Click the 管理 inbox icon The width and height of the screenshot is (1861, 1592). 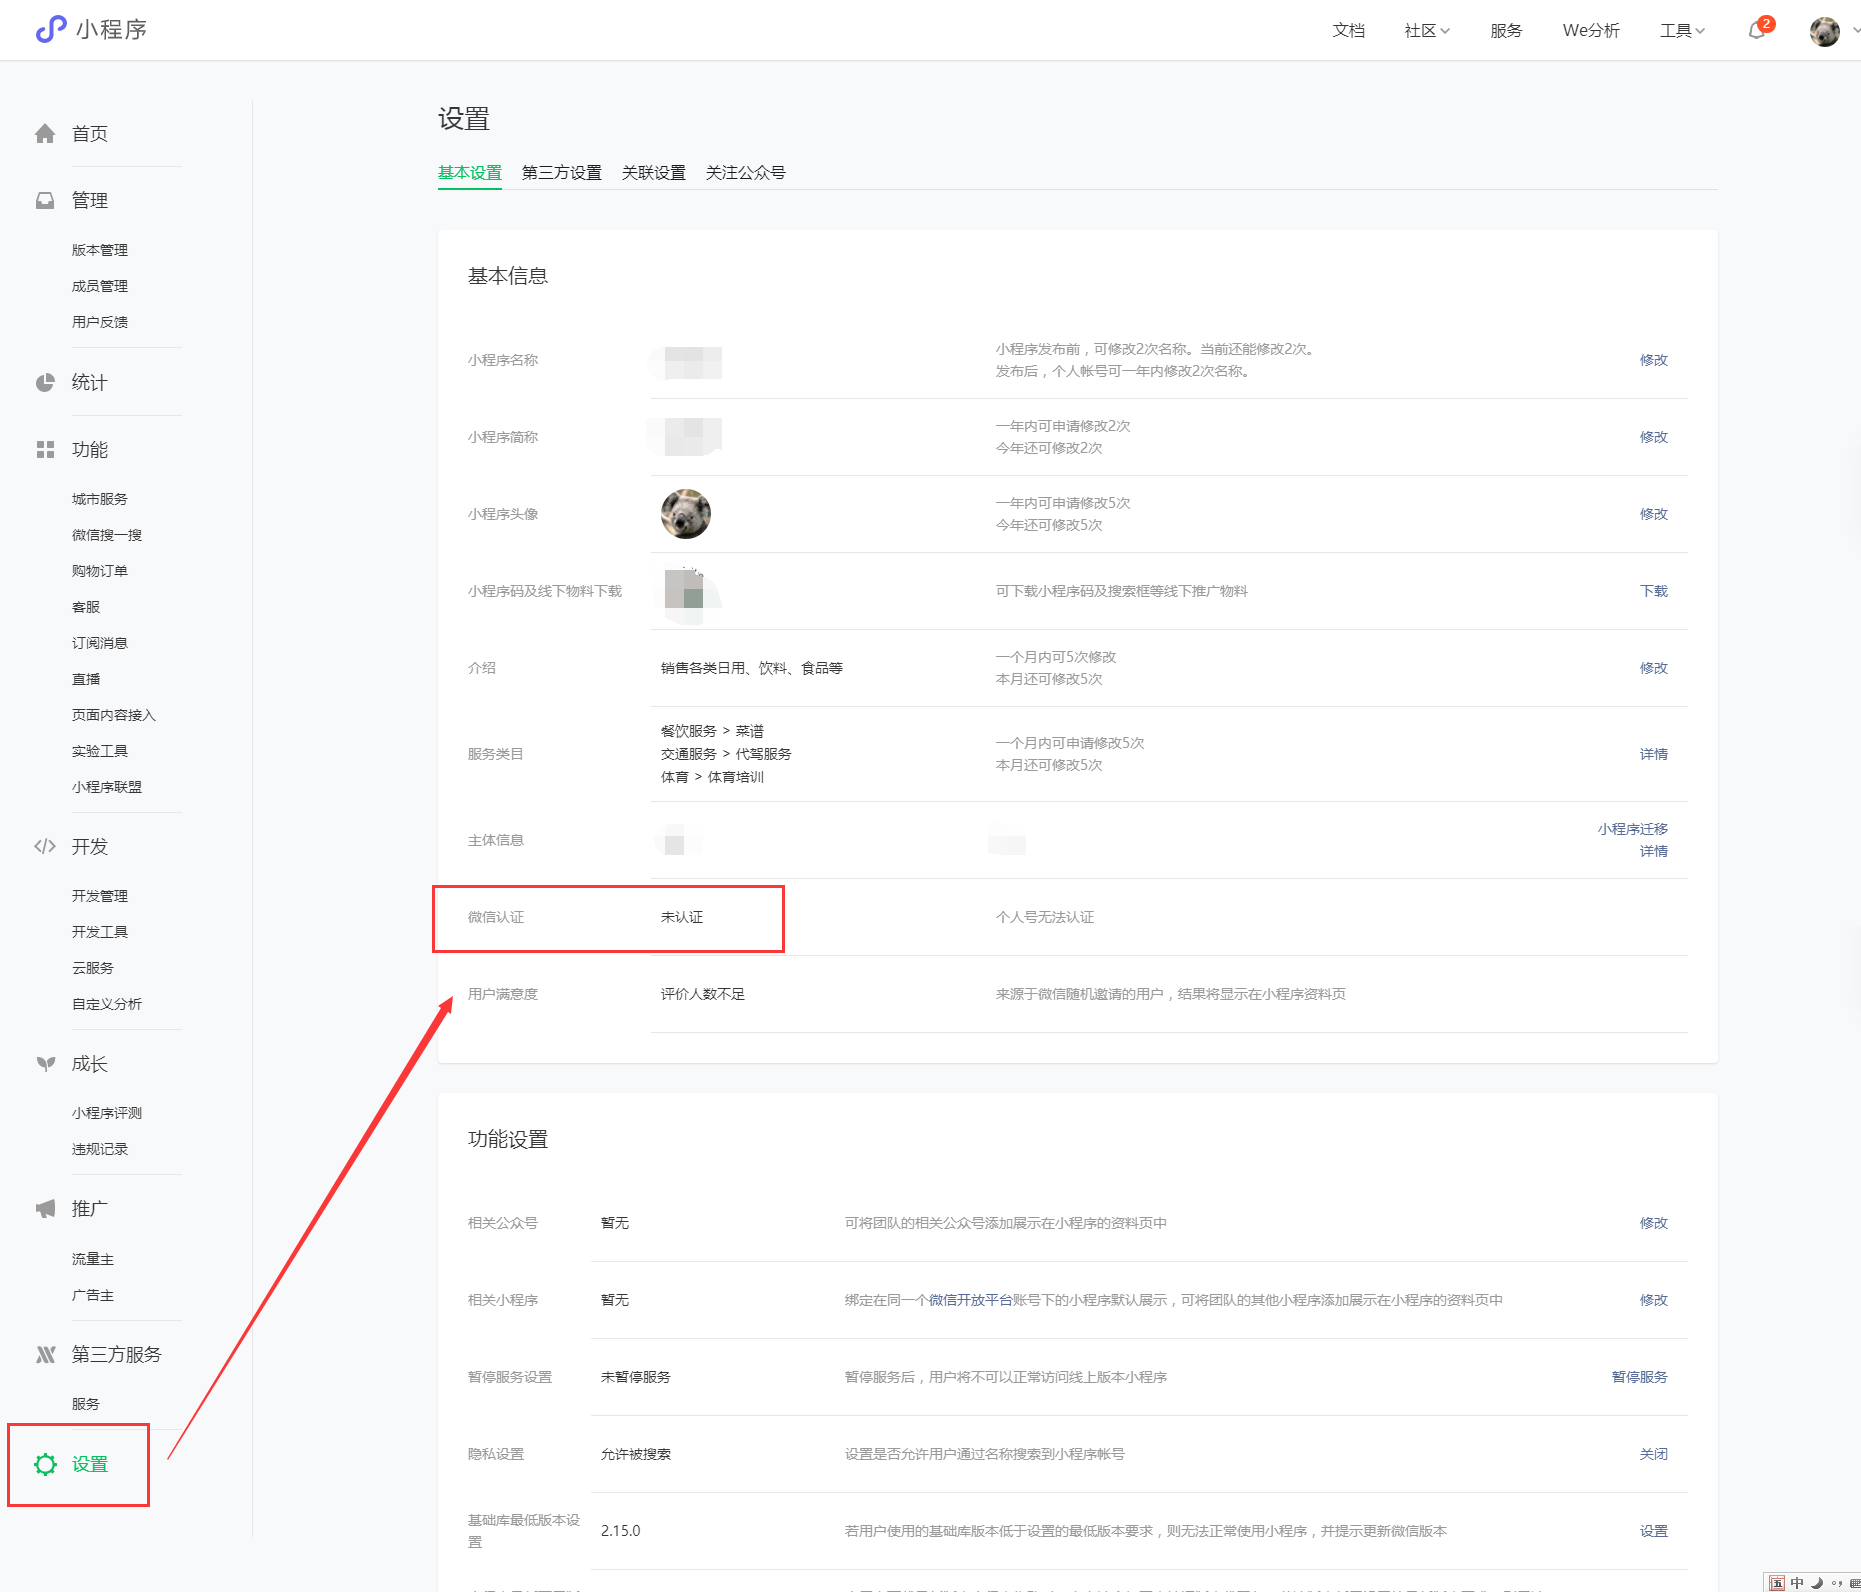(45, 201)
